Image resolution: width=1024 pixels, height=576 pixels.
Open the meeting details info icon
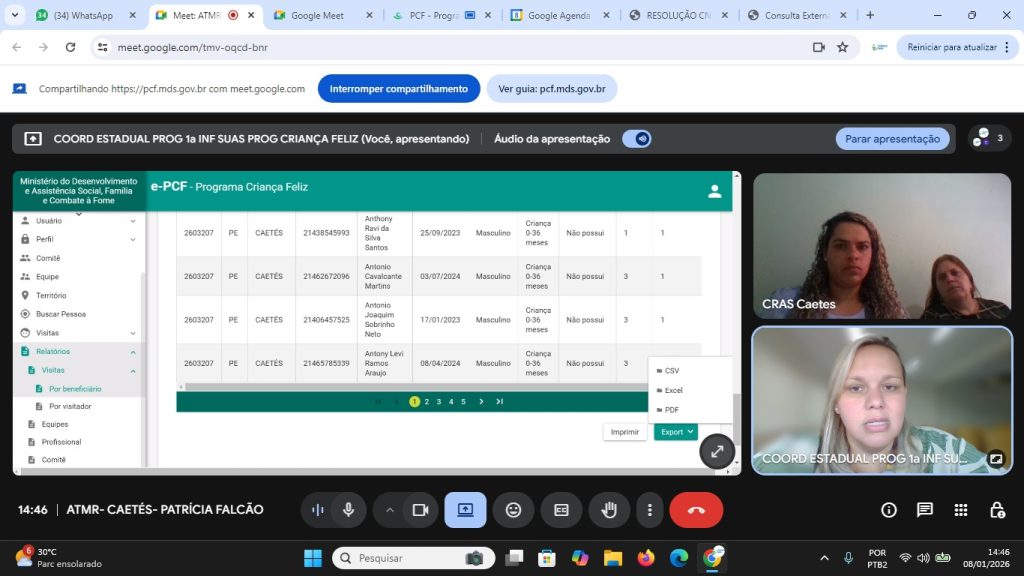tap(889, 510)
